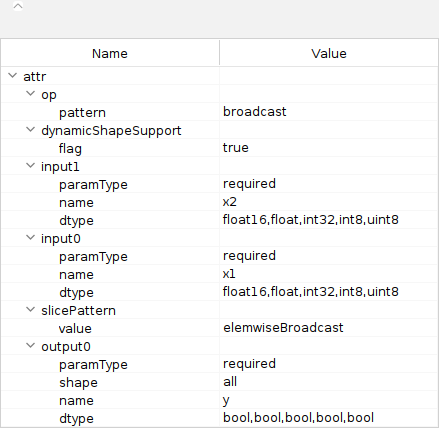Collapse the input1 node chevron
439x428 pixels.
click(31, 166)
